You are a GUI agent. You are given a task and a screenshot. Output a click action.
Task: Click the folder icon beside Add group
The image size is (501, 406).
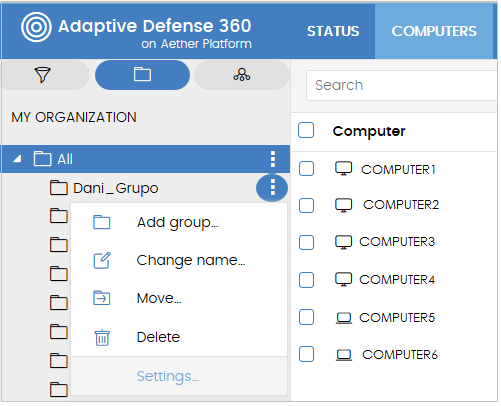102,222
